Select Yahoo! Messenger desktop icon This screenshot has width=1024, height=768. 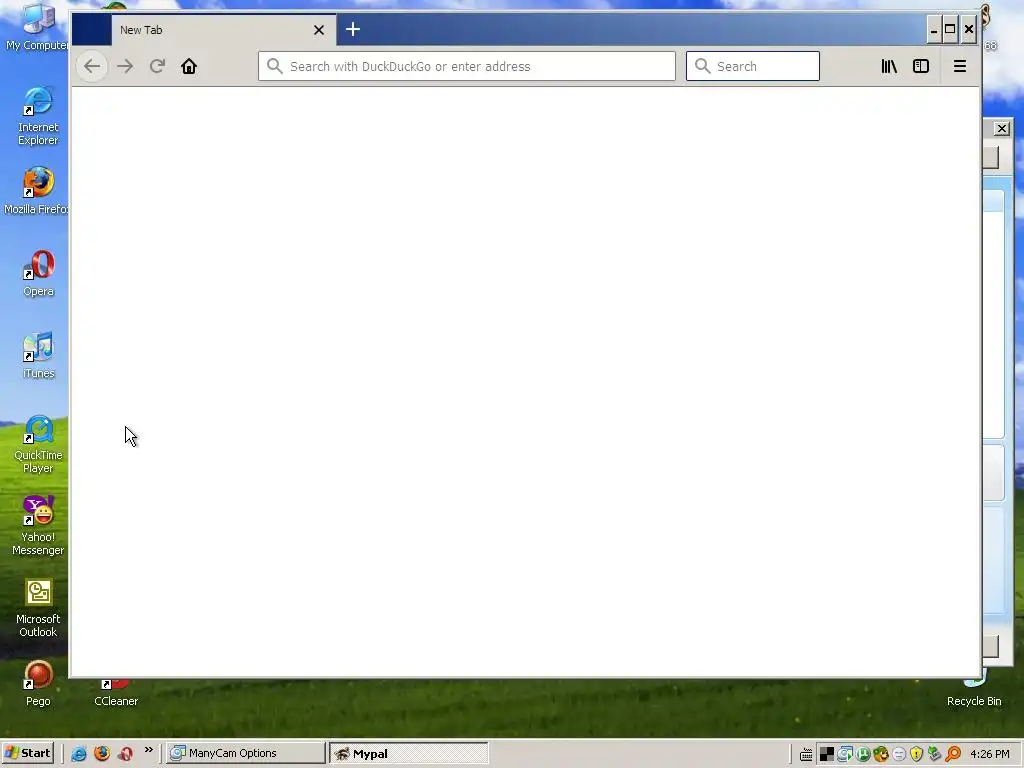(x=38, y=526)
